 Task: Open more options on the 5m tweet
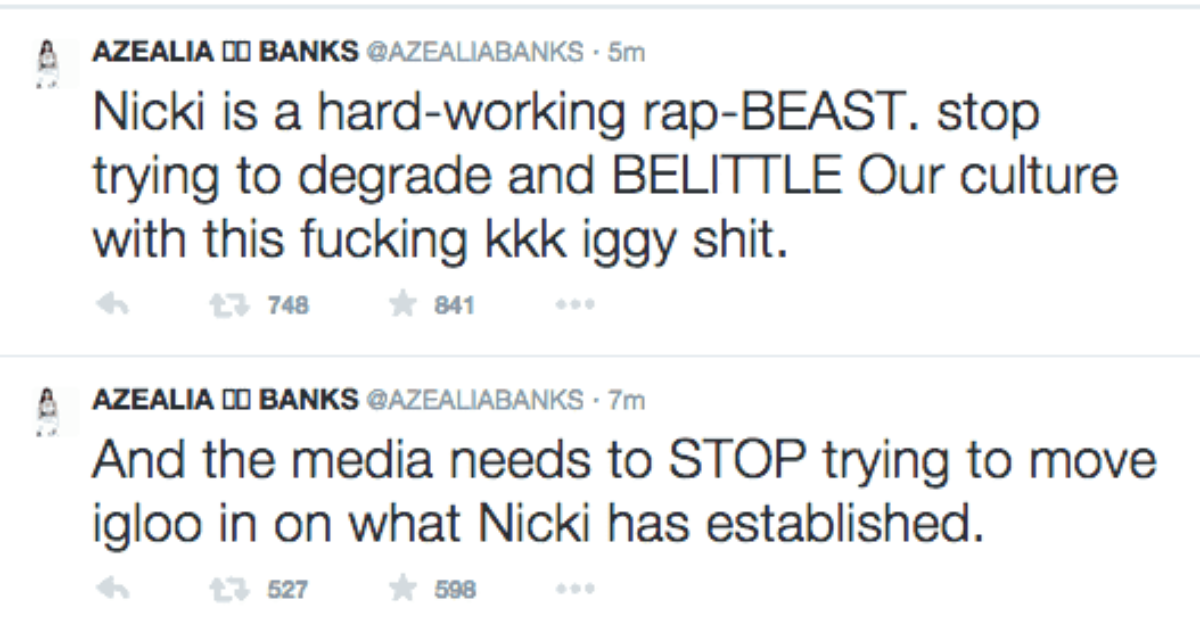click(575, 306)
